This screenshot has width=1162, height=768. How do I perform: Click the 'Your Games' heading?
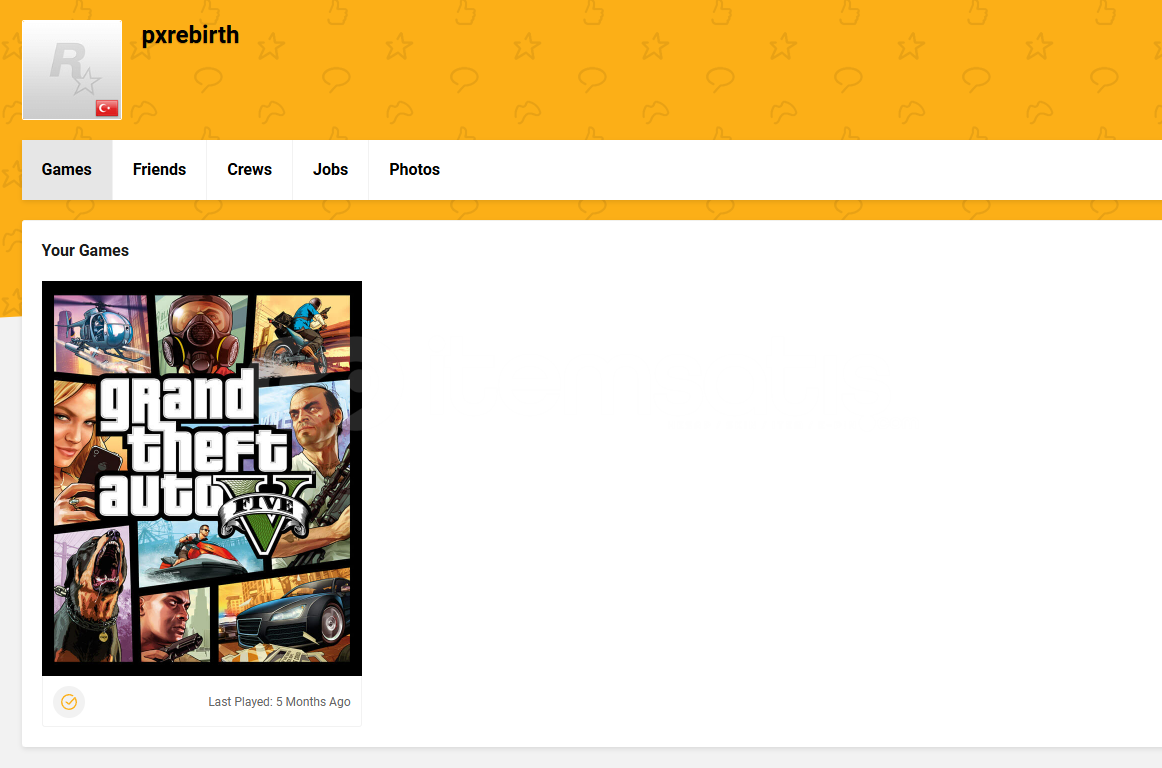pos(85,251)
